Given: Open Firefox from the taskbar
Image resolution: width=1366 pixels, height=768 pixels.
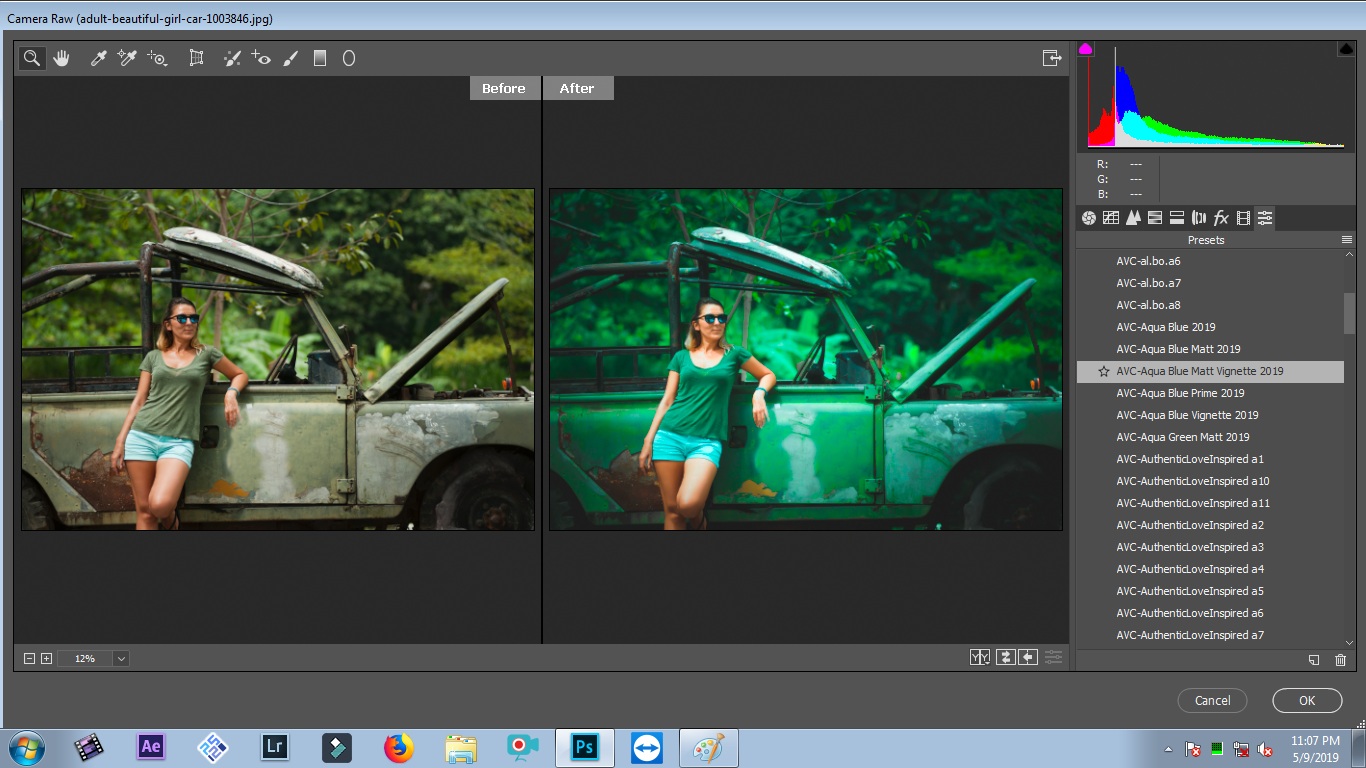Looking at the screenshot, I should coord(399,747).
